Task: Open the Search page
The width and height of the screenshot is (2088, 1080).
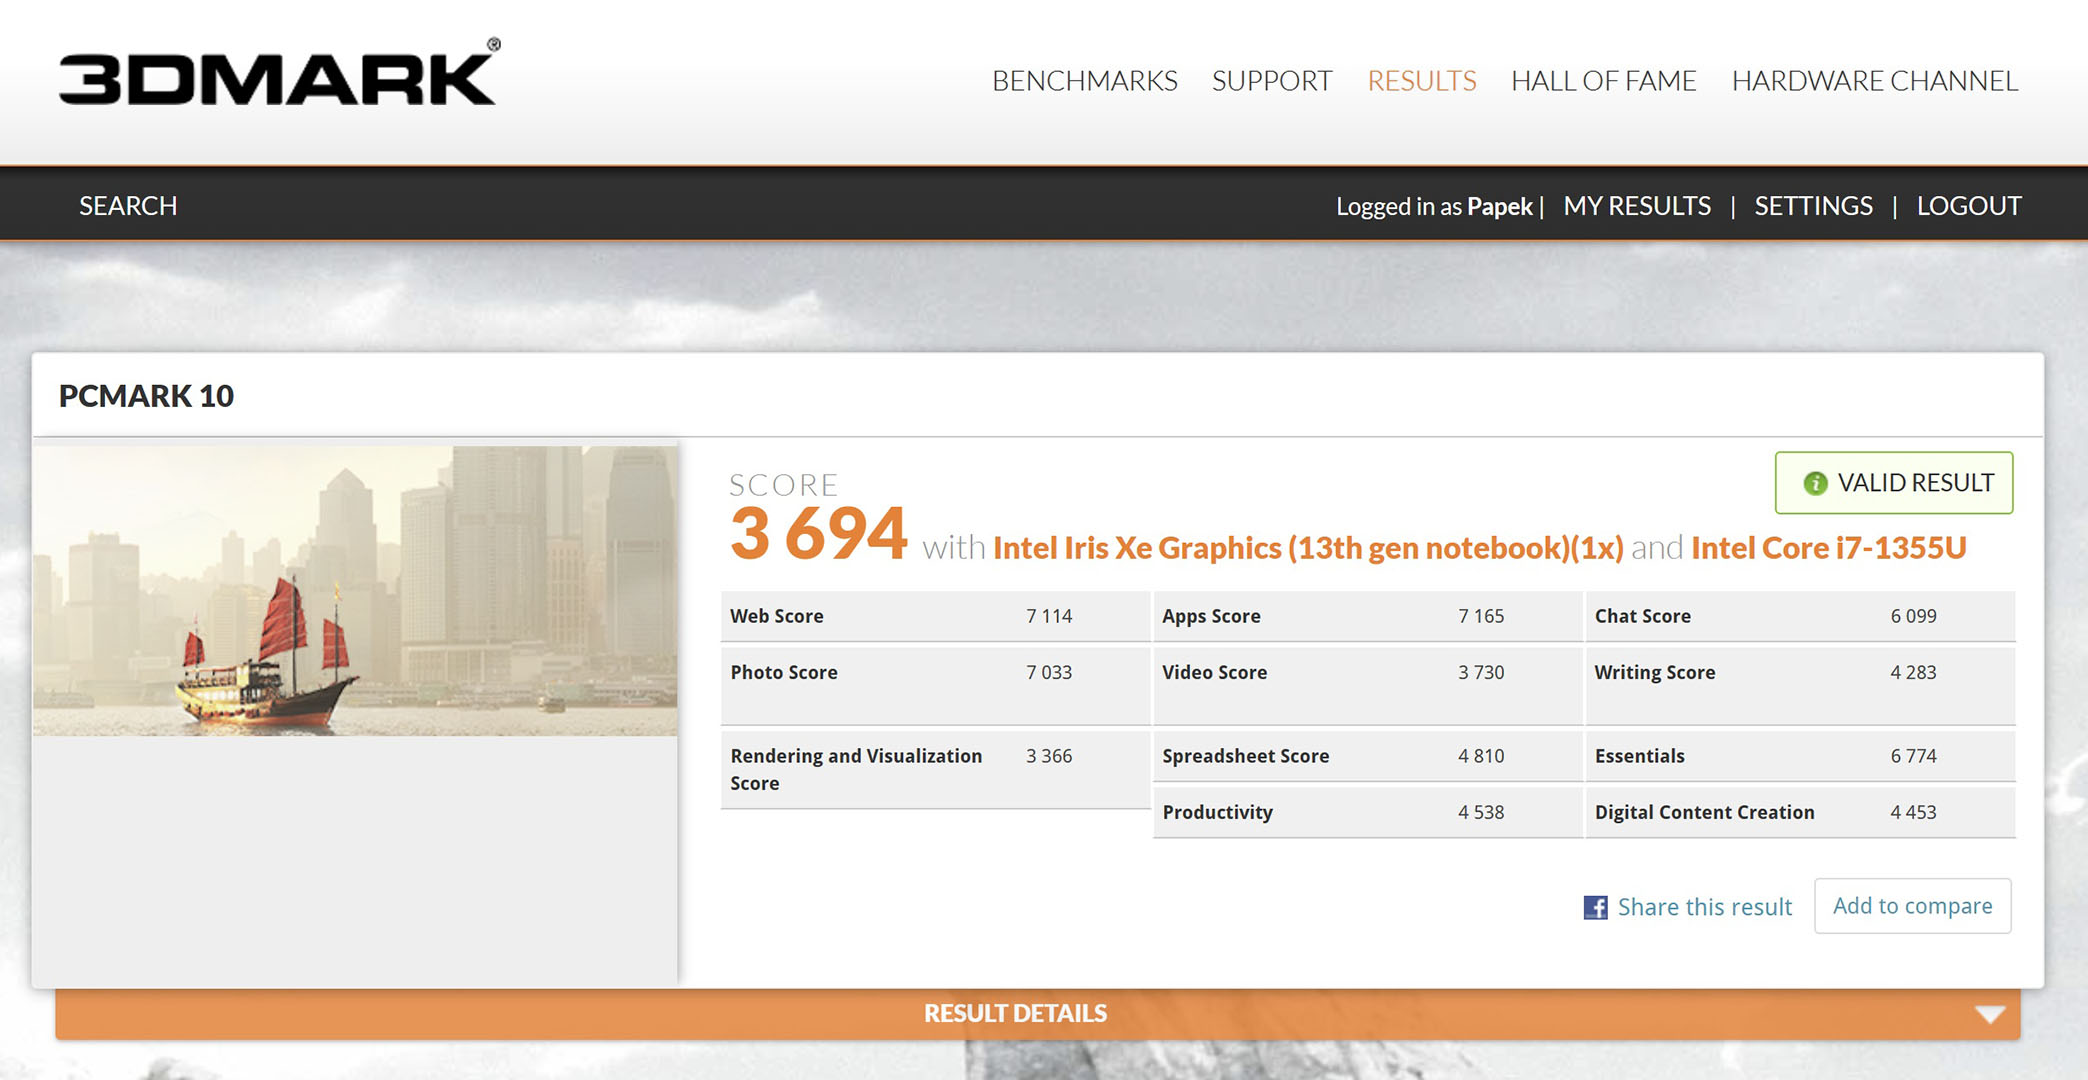Action: pyautogui.click(x=128, y=206)
